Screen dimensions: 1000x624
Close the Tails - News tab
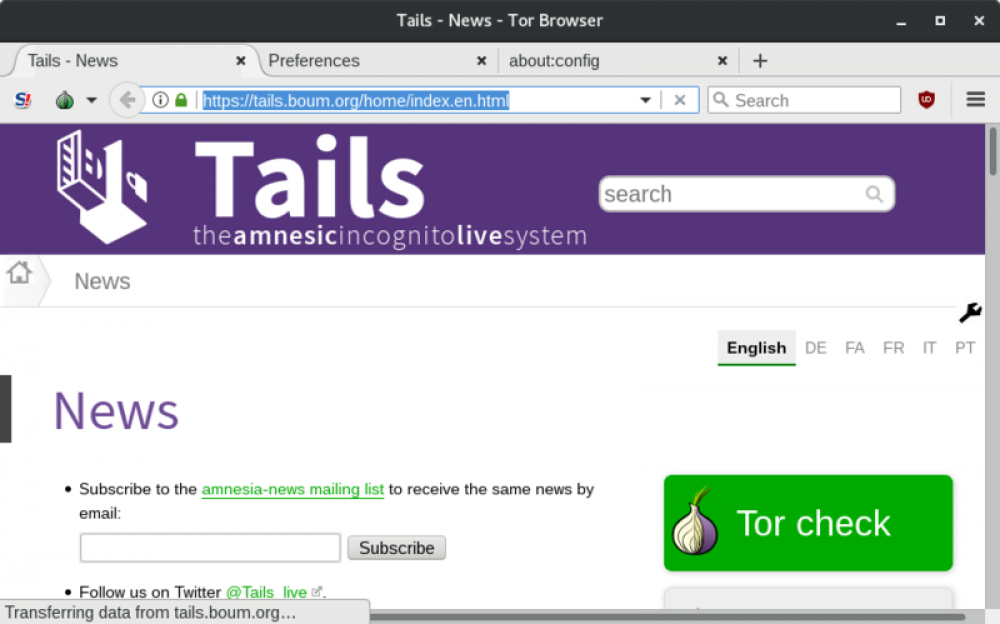[x=240, y=61]
